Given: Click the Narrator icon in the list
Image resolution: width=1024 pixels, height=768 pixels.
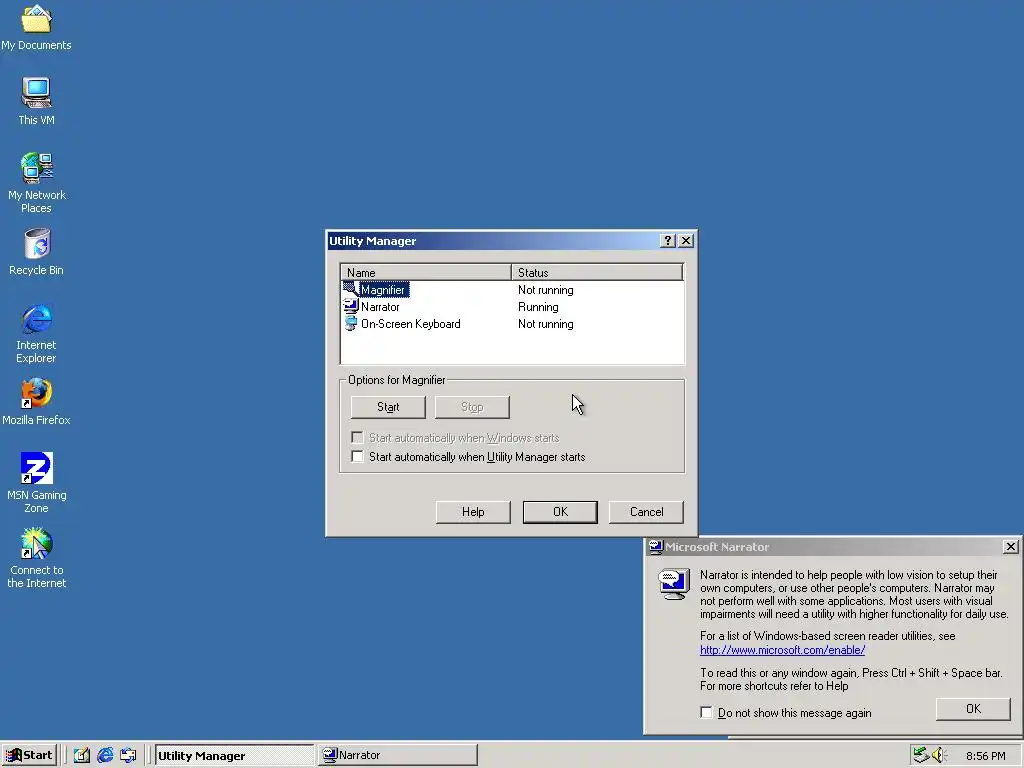Looking at the screenshot, I should click(351, 306).
